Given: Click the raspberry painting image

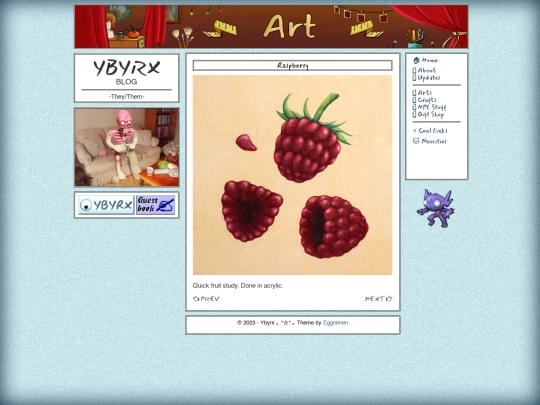Looking at the screenshot, I should [292, 175].
